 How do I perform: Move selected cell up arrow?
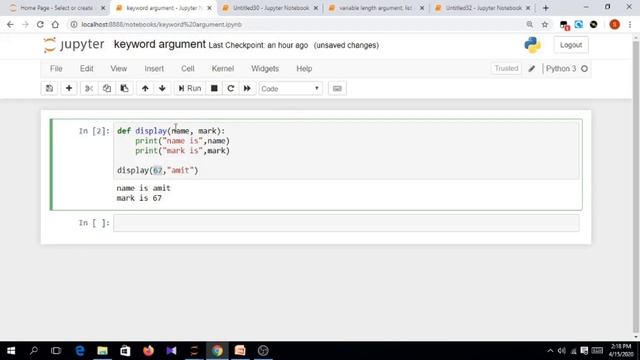(x=145, y=89)
